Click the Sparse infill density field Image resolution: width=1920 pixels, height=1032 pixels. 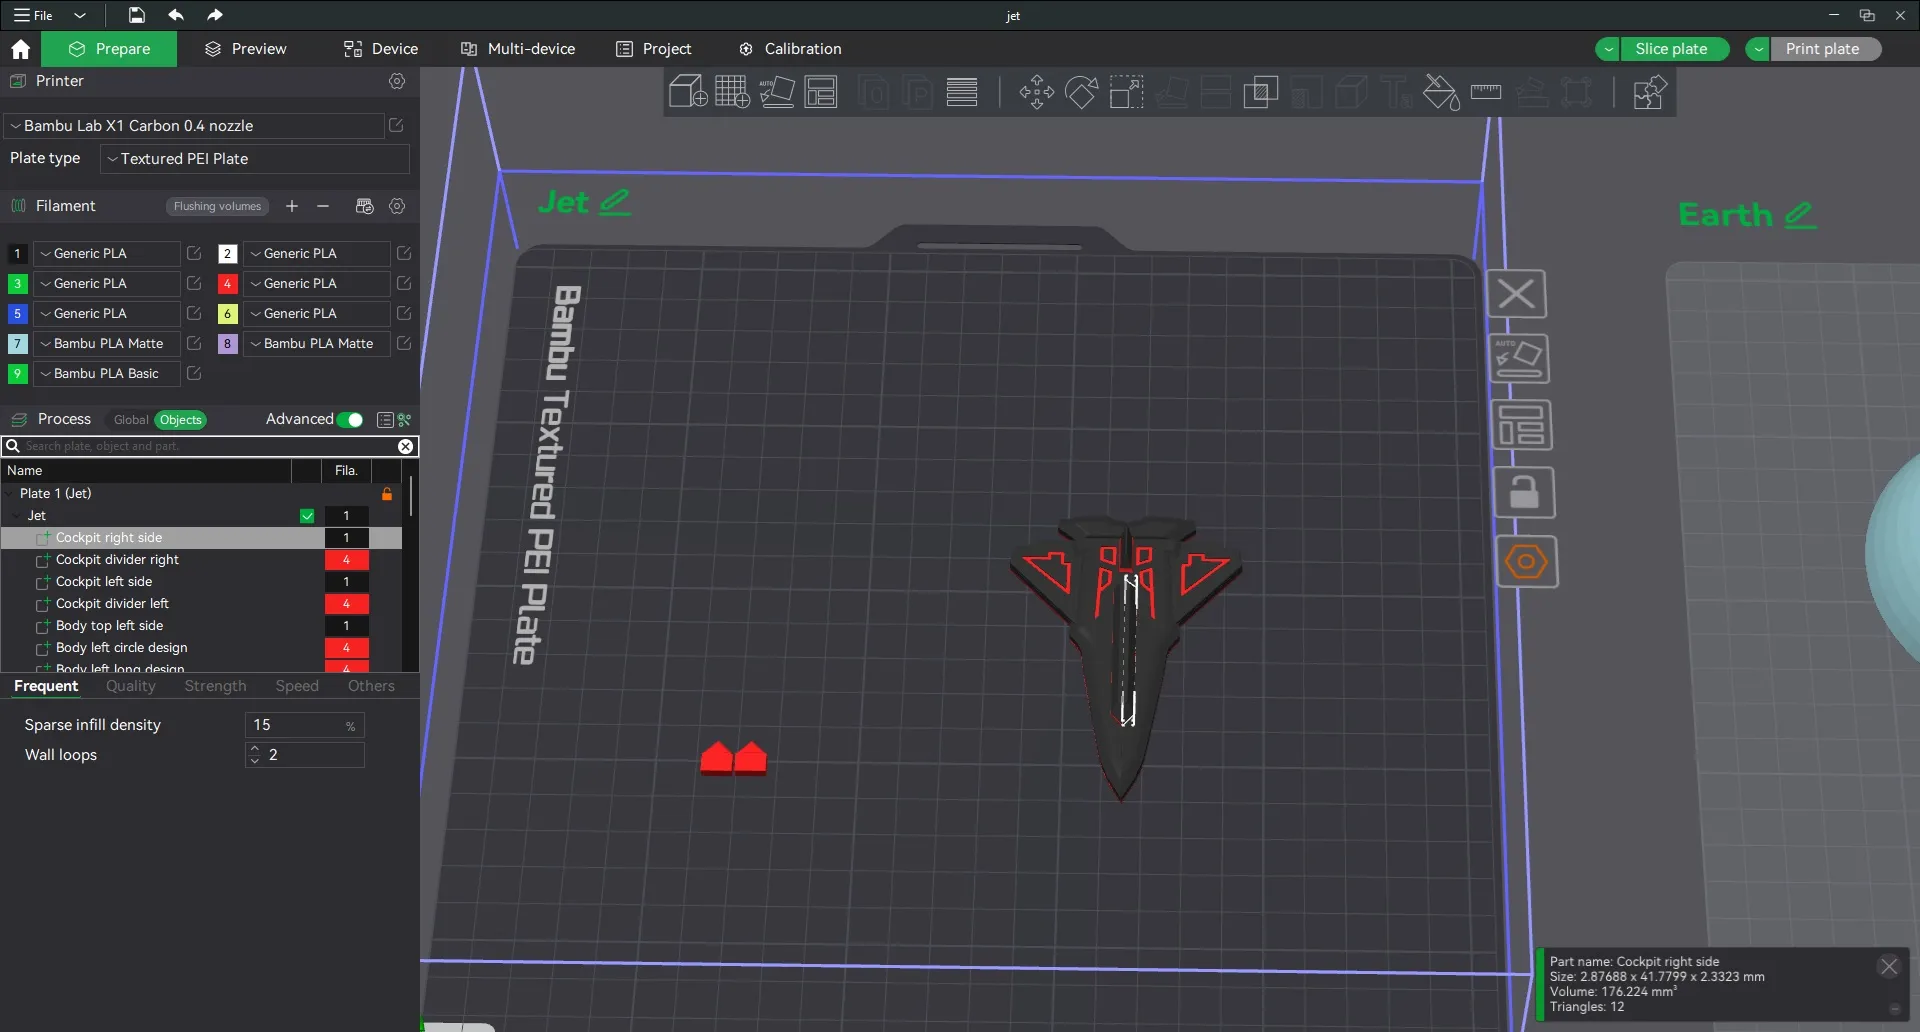coord(304,725)
